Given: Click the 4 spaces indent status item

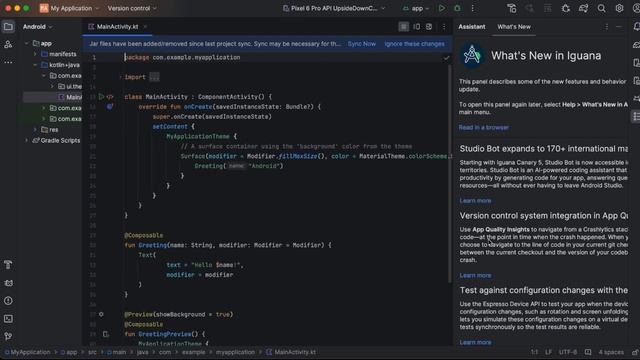Looking at the screenshot, I should click(611, 352).
